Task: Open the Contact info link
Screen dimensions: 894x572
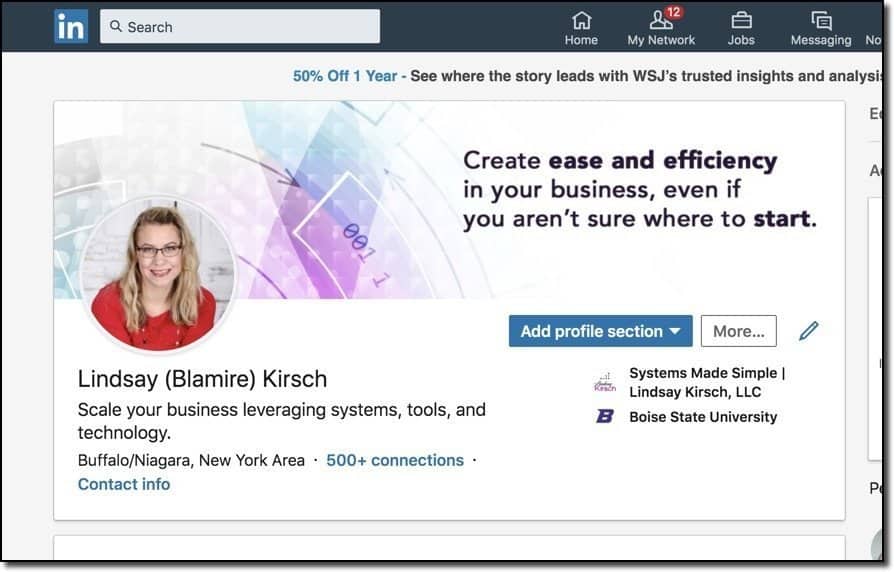Action: [x=124, y=484]
